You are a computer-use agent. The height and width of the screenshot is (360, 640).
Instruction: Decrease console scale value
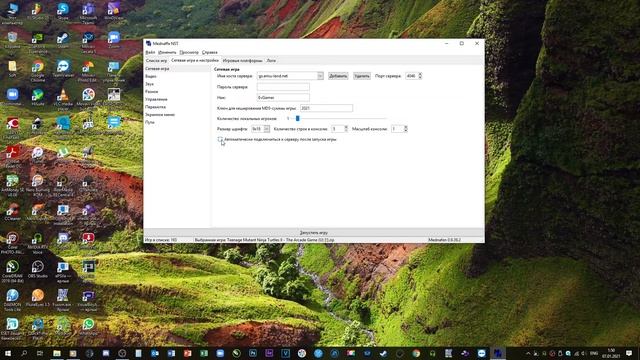click(406, 131)
